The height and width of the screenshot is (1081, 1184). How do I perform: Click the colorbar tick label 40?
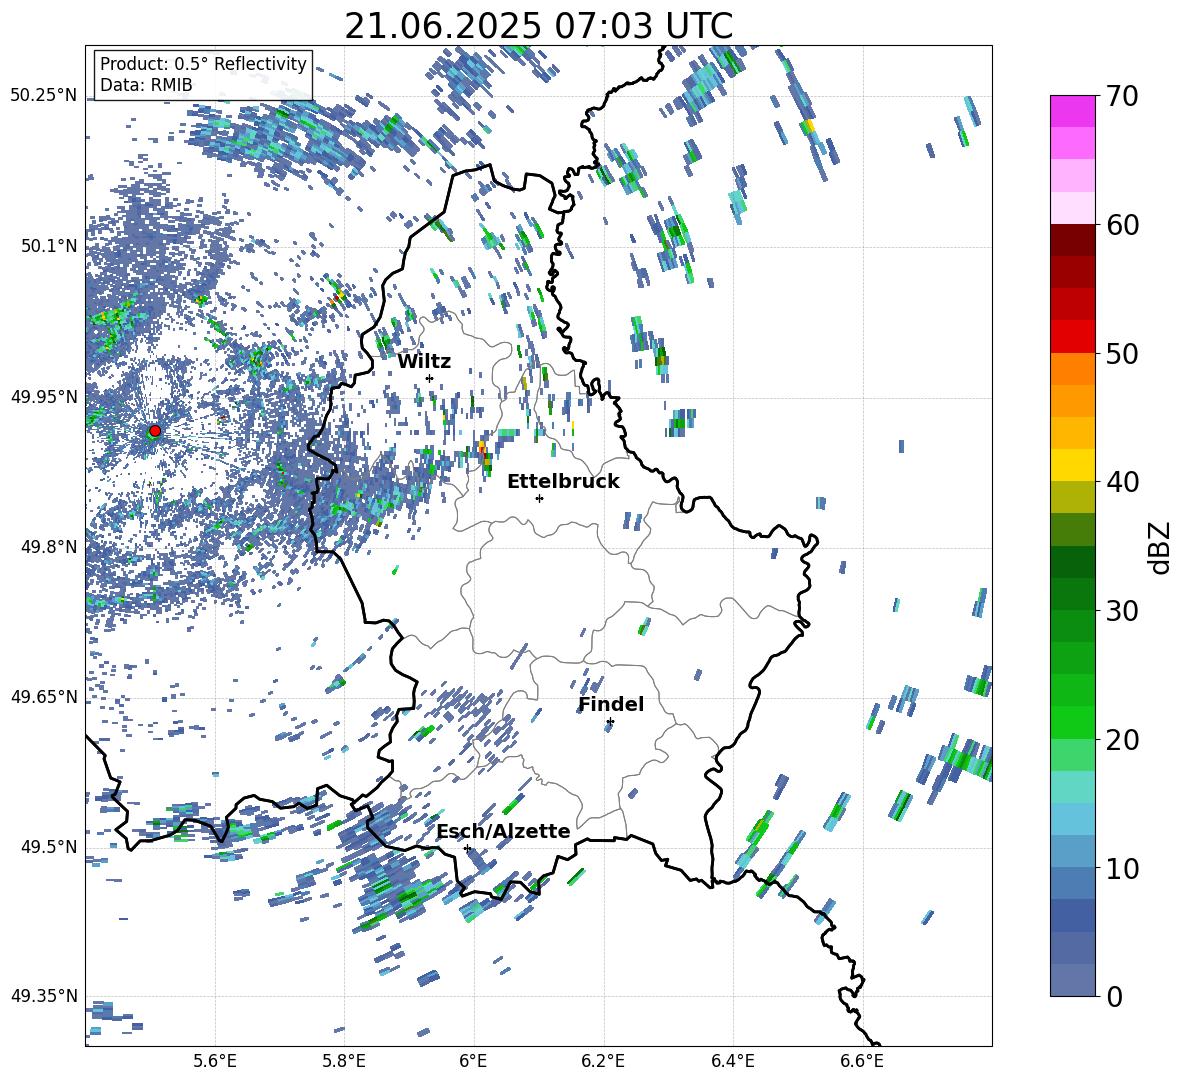(1122, 482)
